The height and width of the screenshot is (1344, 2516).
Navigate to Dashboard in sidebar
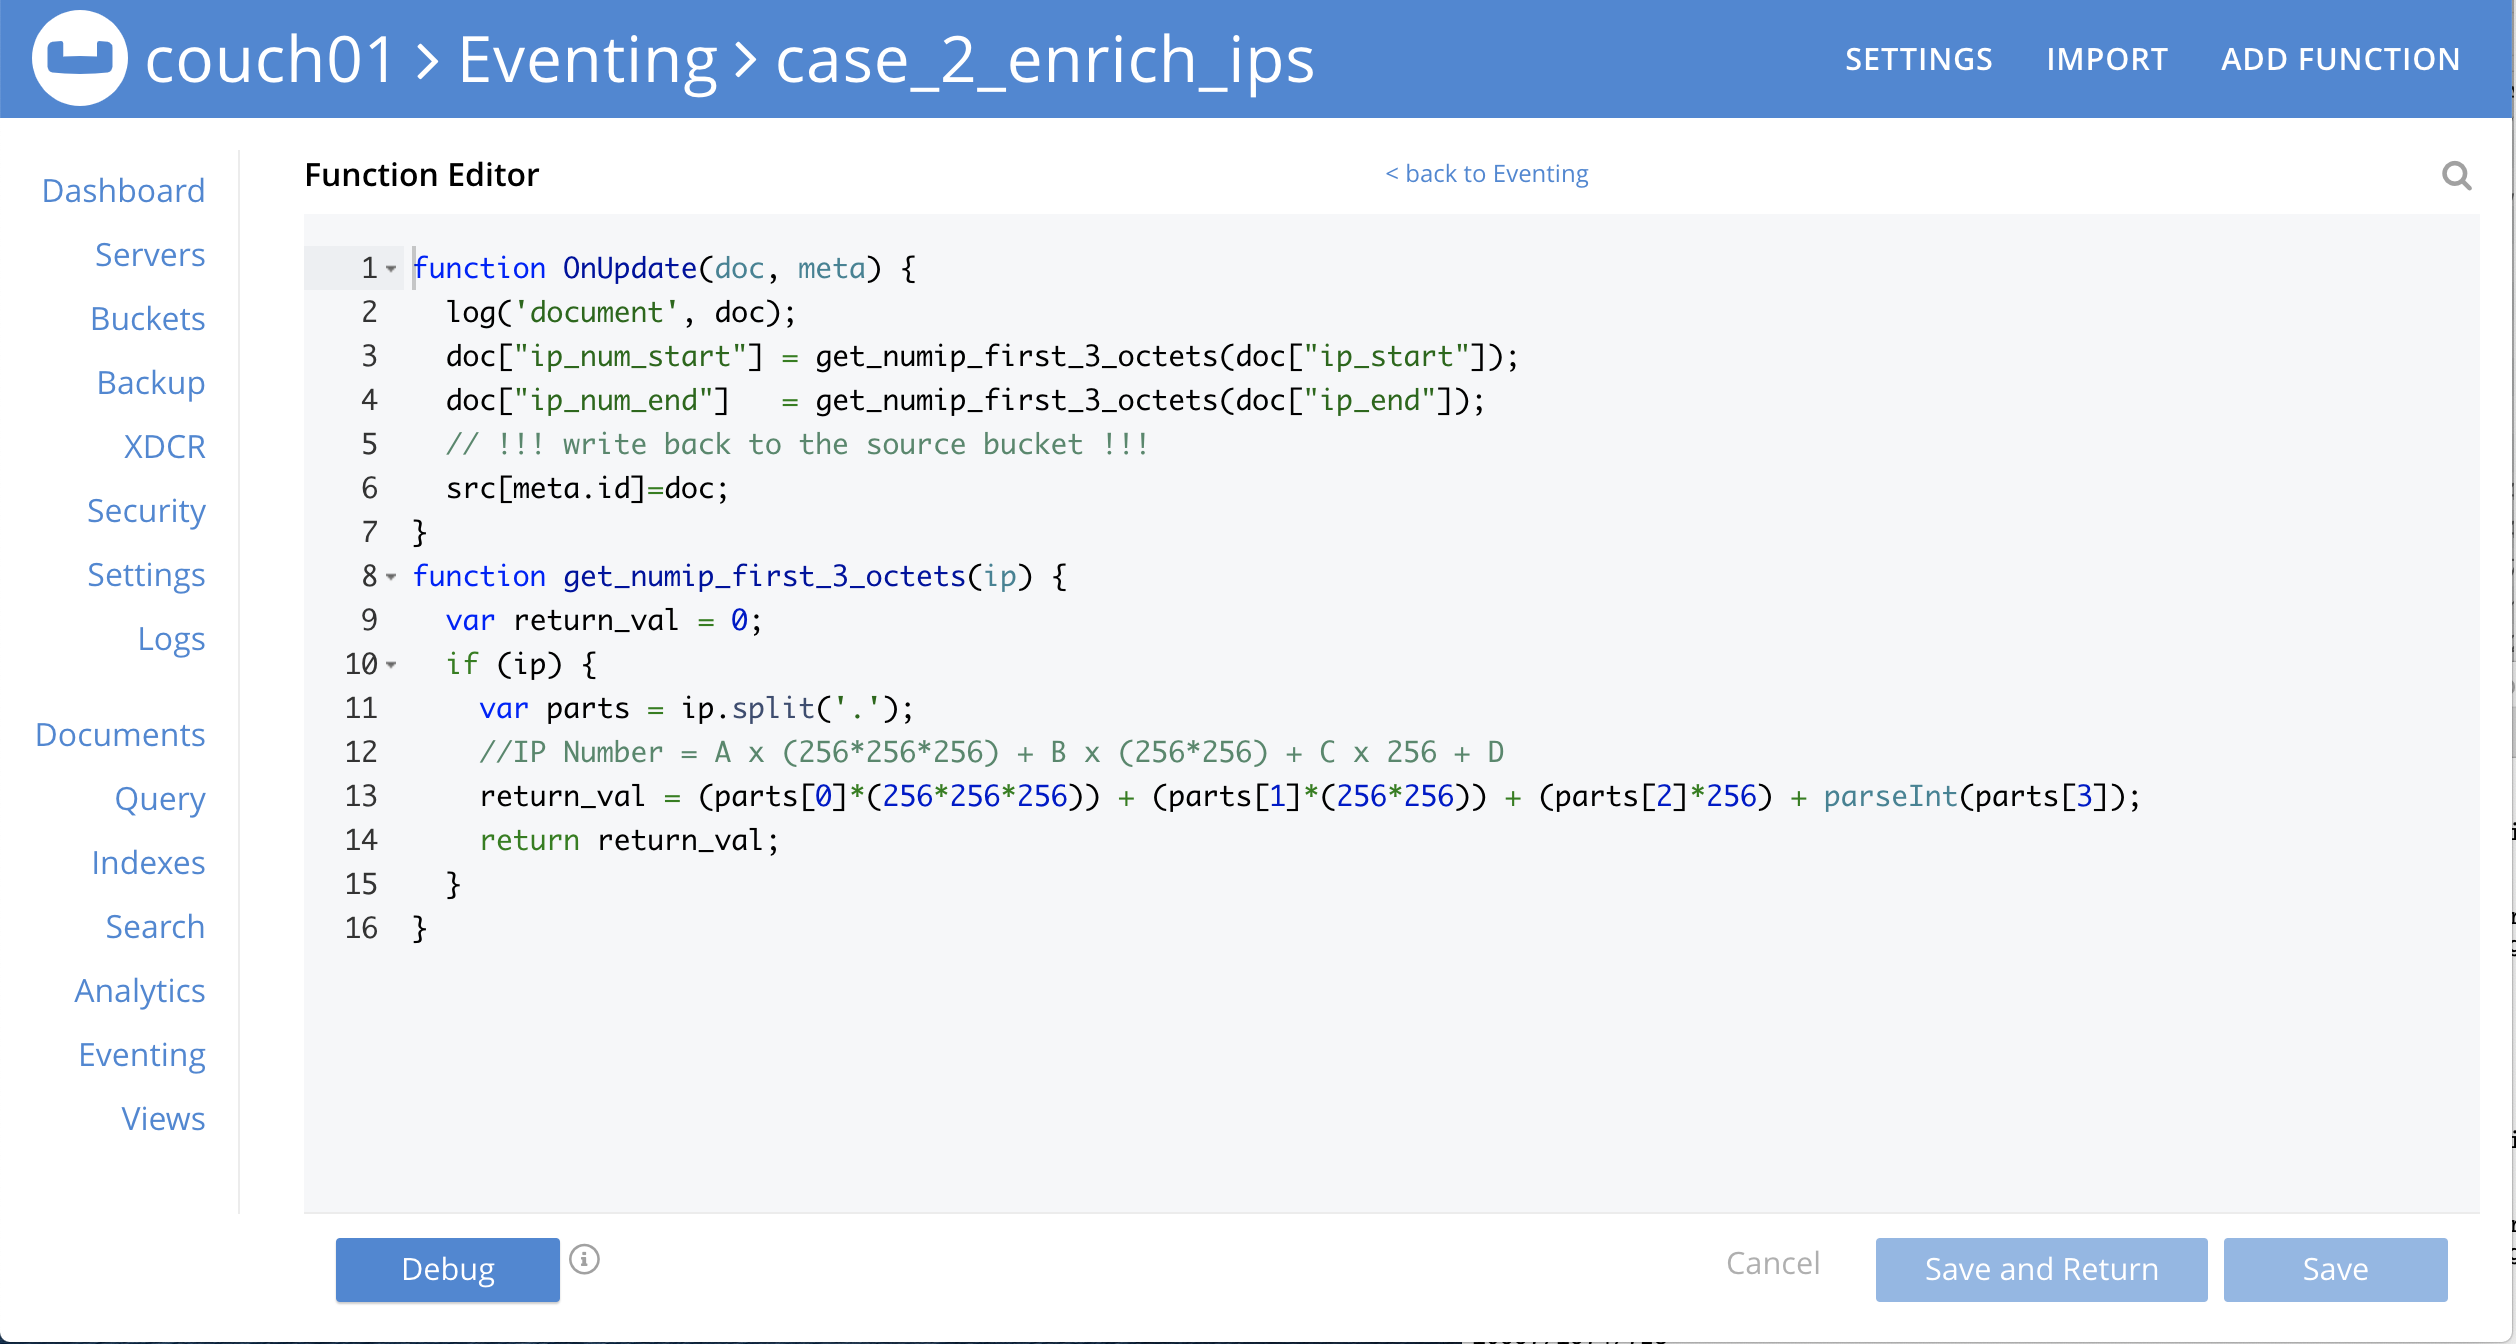coord(123,191)
